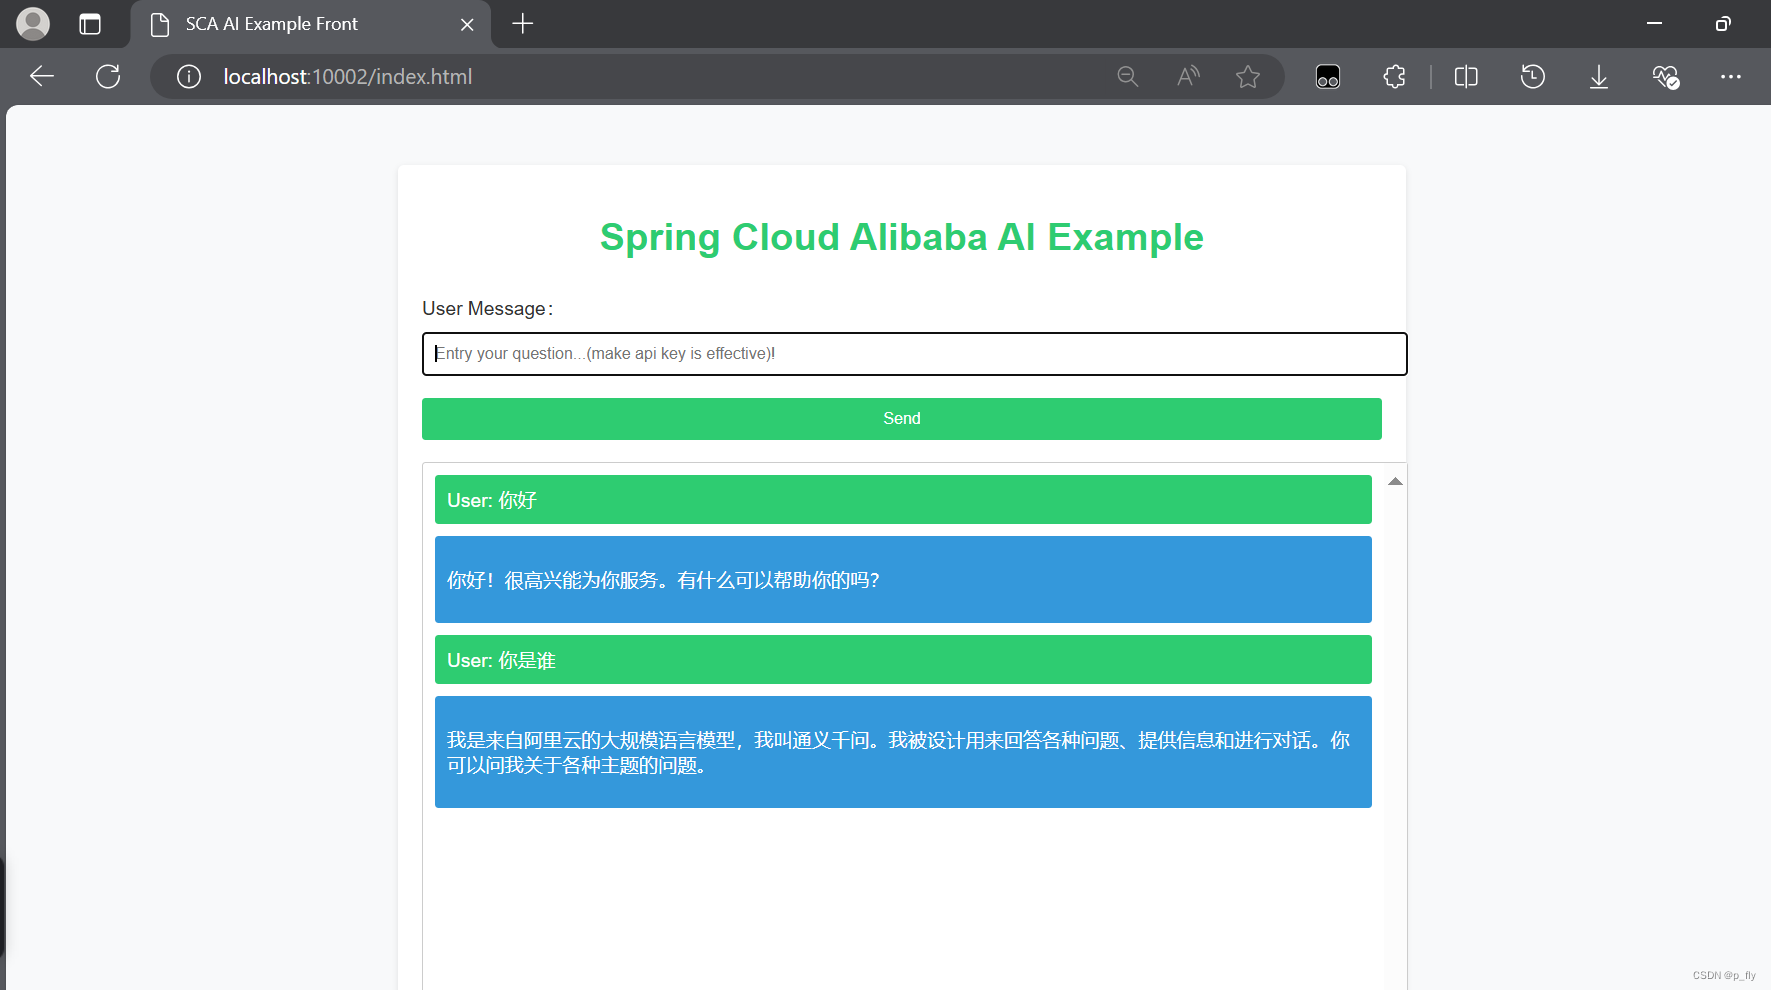Open a new tab with the plus button
Viewport: 1771px width, 990px height.
tap(522, 24)
